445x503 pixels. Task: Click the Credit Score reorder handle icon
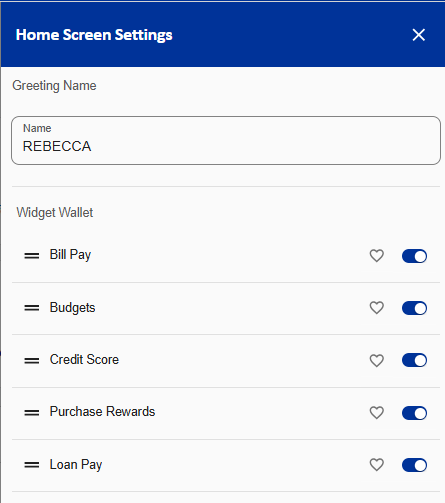coord(32,360)
